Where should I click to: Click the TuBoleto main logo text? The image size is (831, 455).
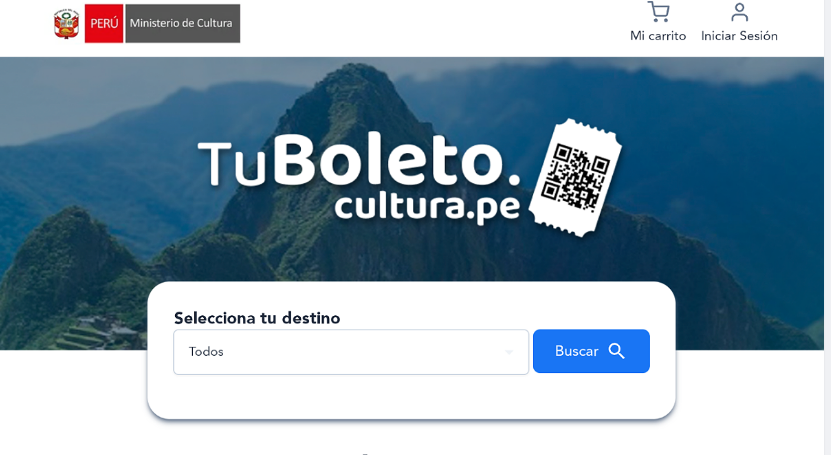[359, 159]
